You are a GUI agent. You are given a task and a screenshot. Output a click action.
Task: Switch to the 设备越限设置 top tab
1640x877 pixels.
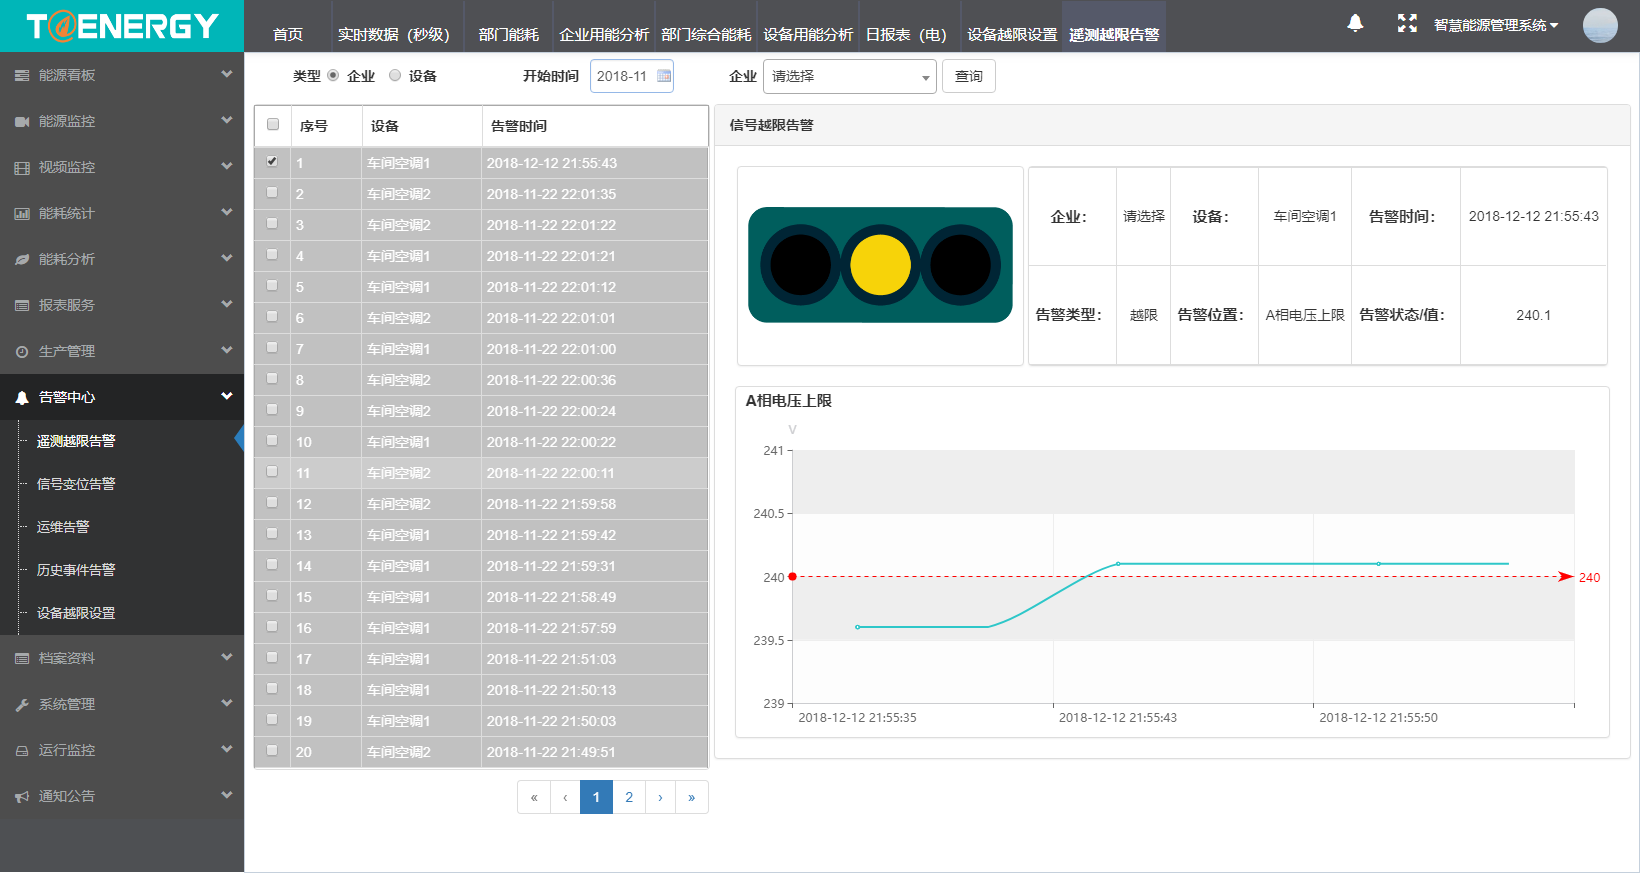pos(1011,34)
